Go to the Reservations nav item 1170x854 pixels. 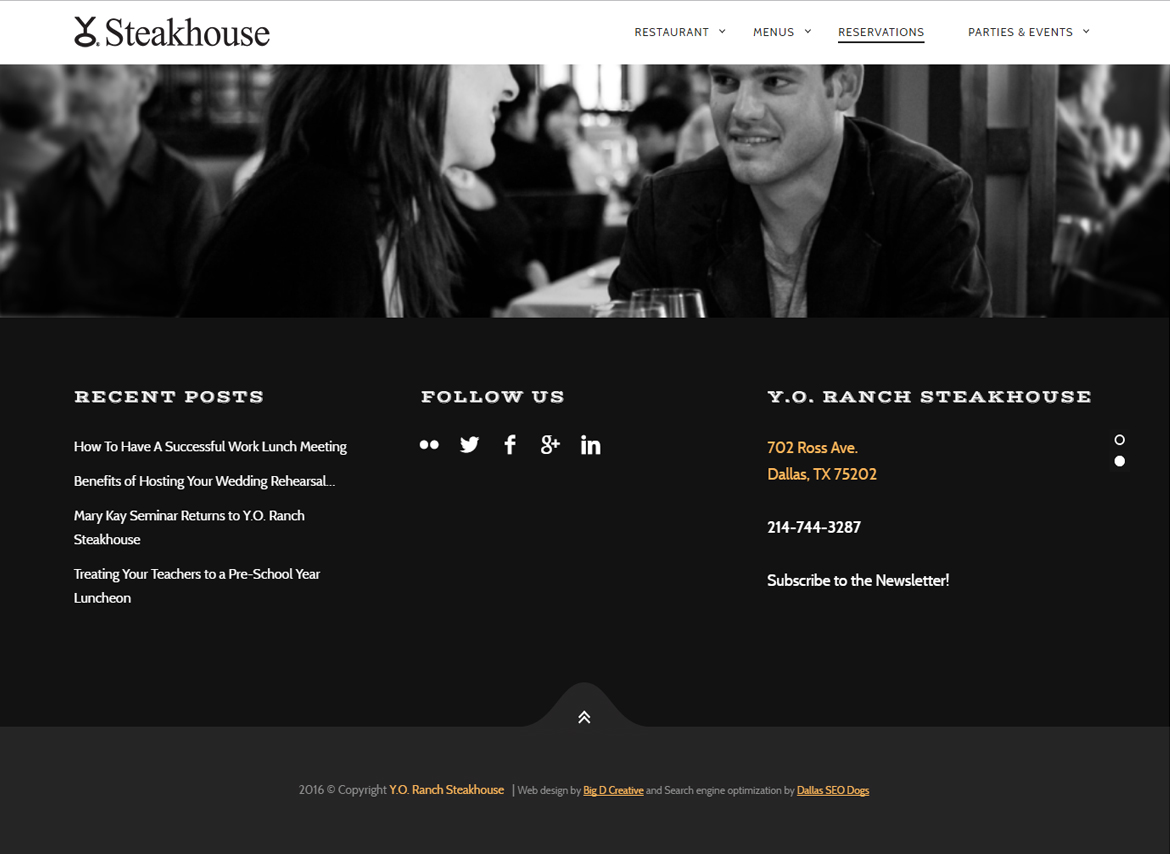pyautogui.click(x=880, y=32)
